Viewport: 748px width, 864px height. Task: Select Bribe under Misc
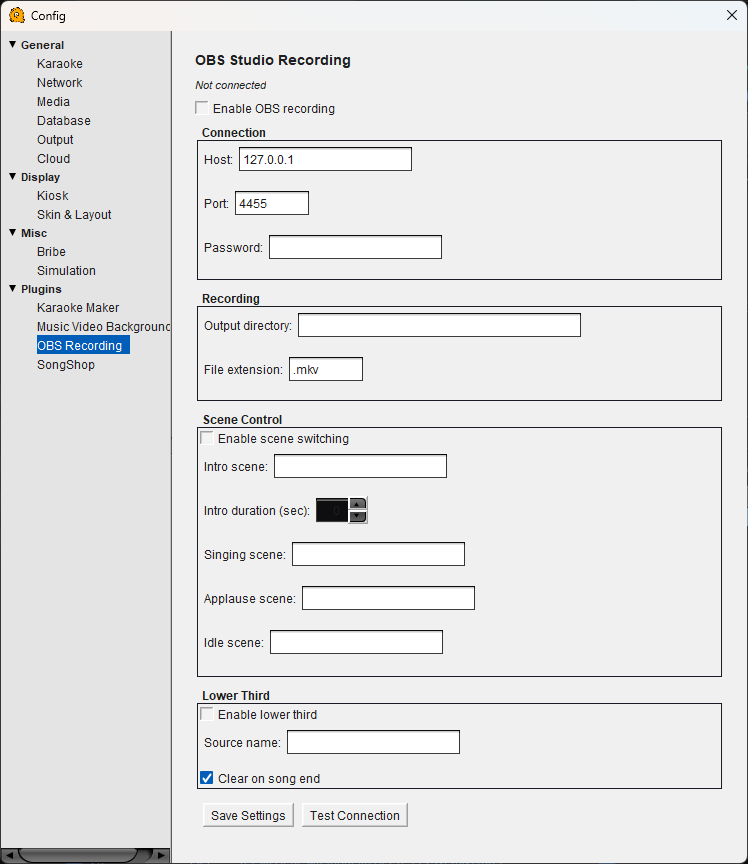point(51,252)
